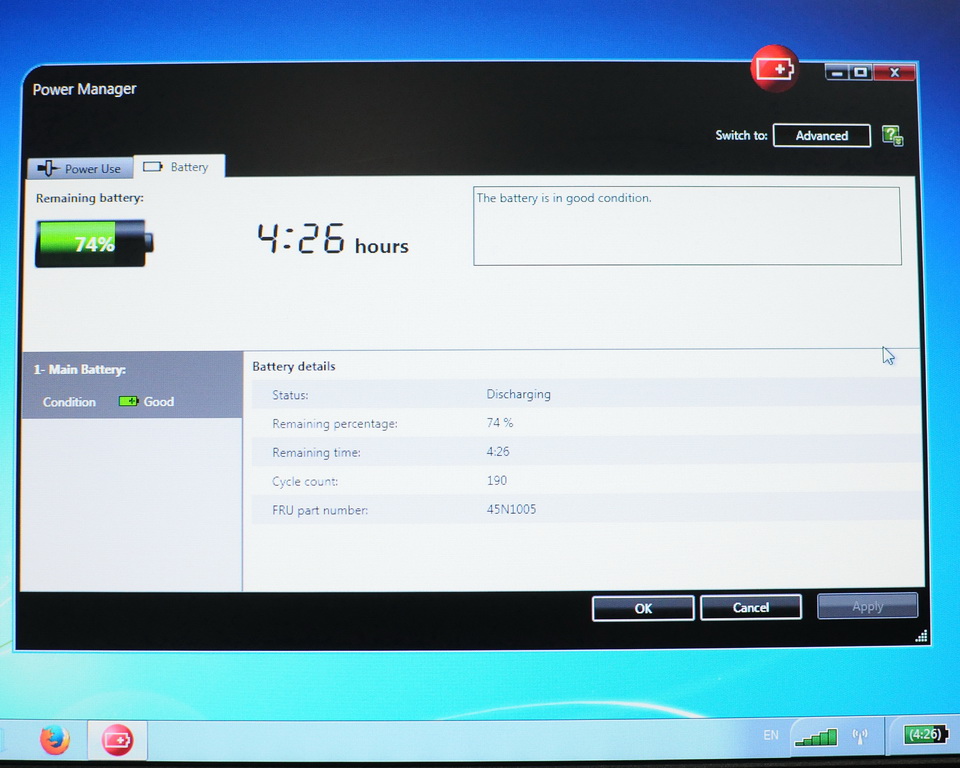Viewport: 960px width, 768px height.
Task: Click the Remaining percentage value 74 %
Action: click(500, 423)
